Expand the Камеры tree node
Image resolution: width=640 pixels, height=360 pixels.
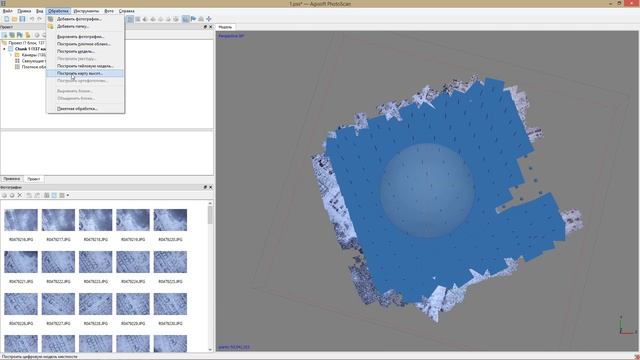tap(11, 55)
